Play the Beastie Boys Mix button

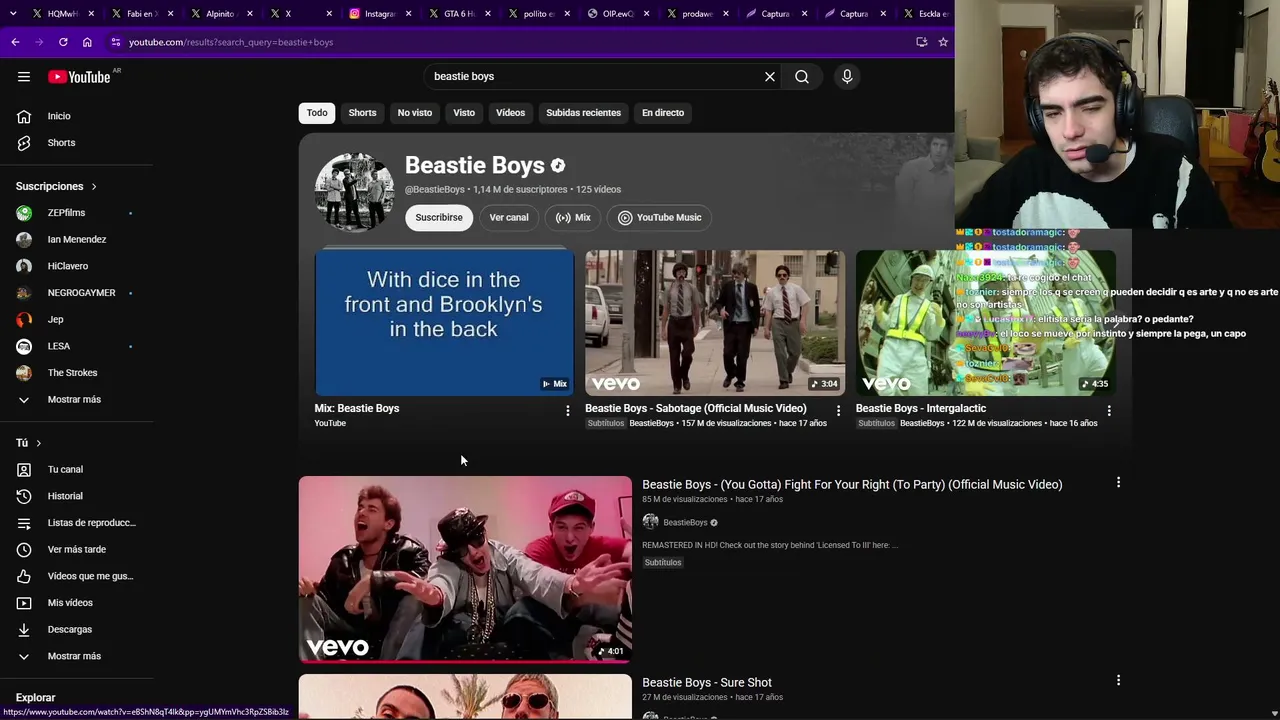[x=573, y=218]
